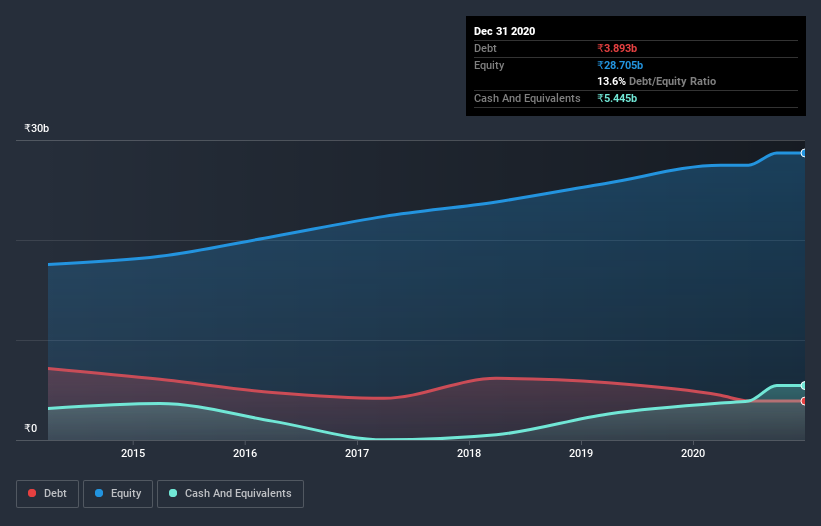Click the 13.6% Debt/Equity Ratio text
The image size is (821, 526).
657,81
